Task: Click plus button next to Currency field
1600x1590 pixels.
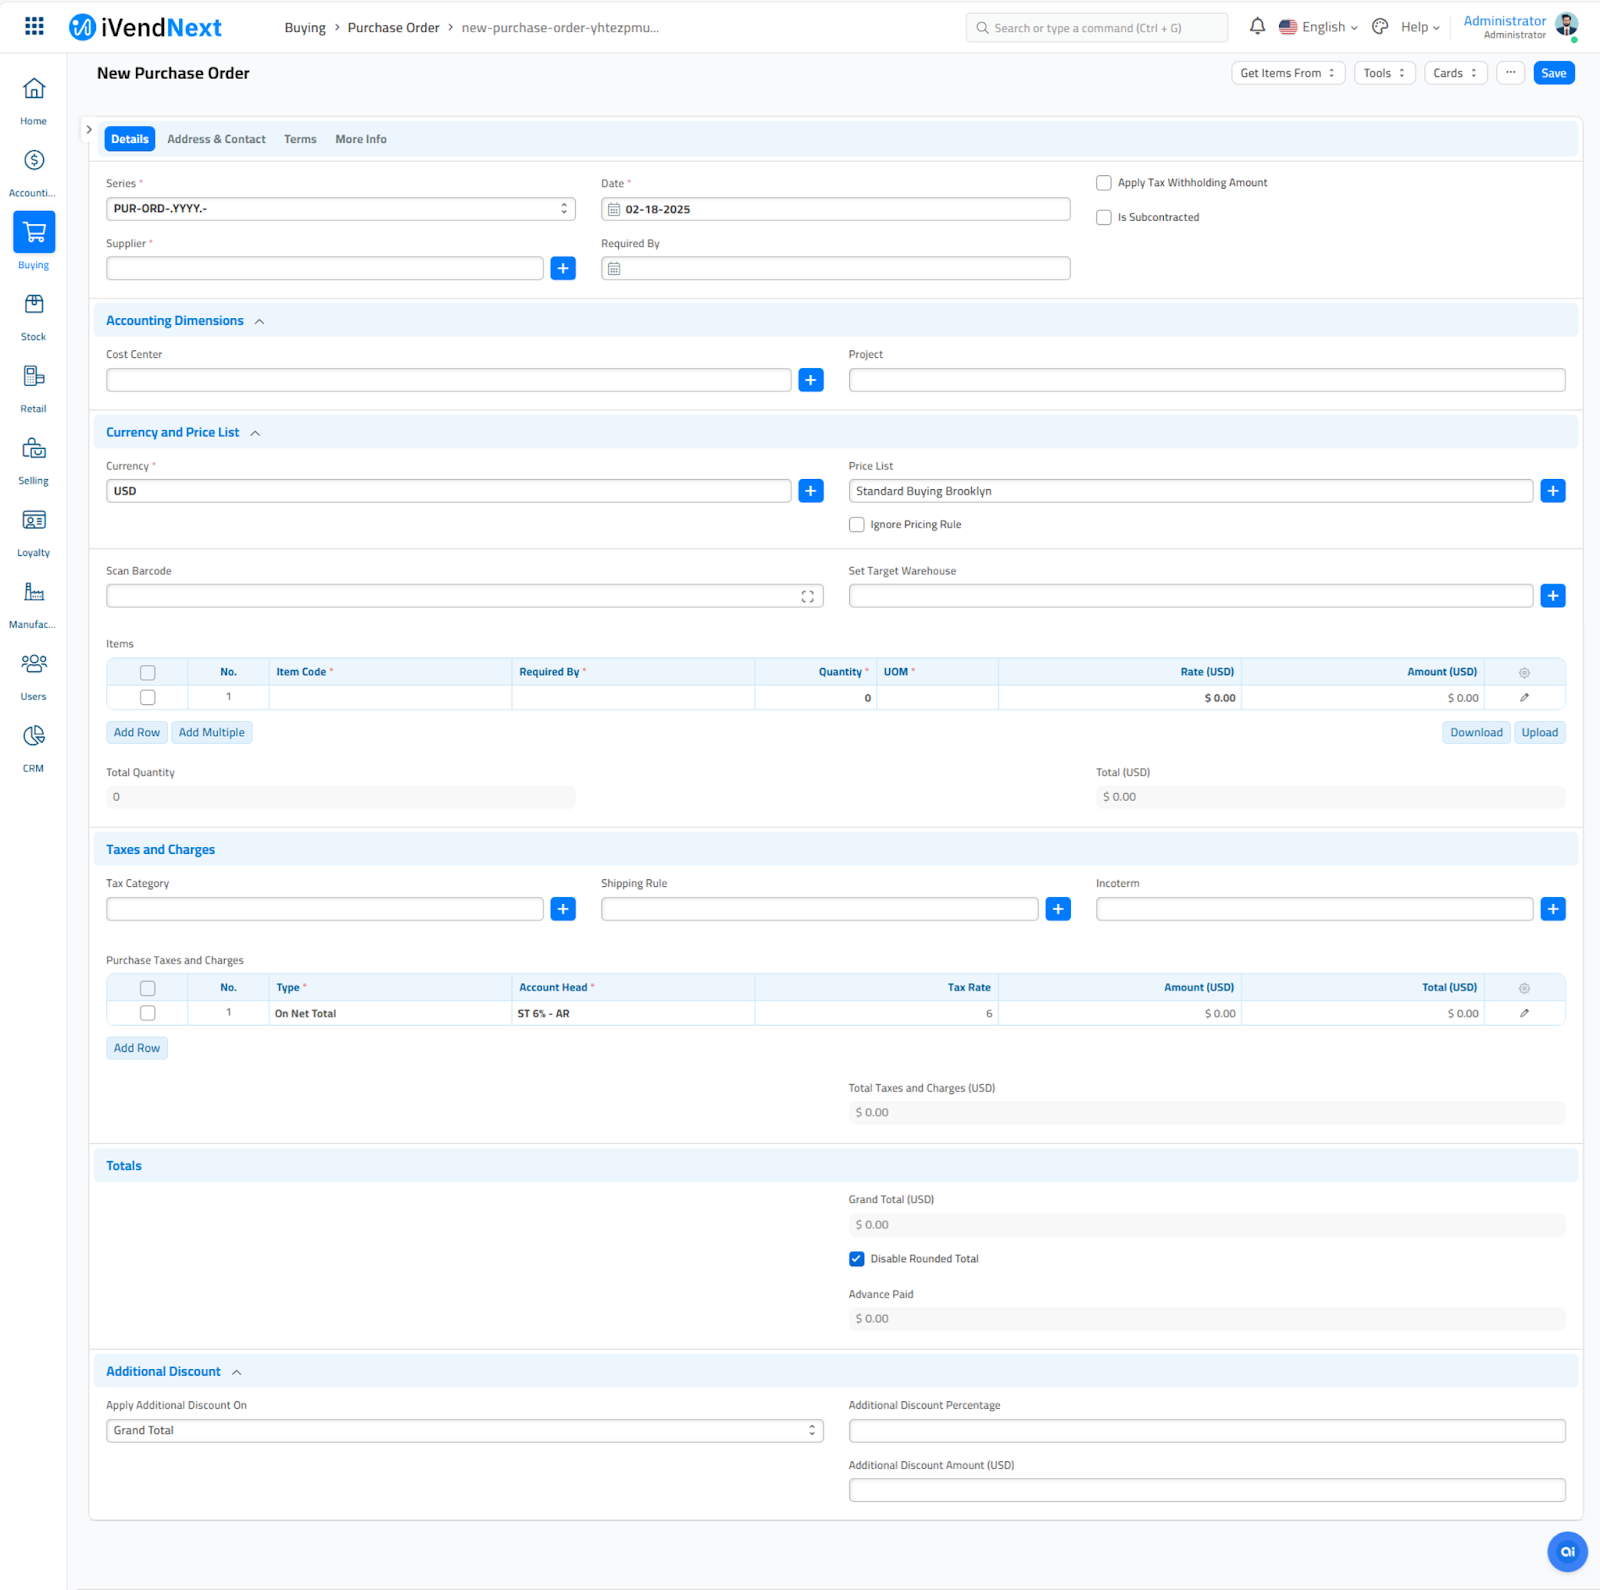Action: (x=811, y=491)
